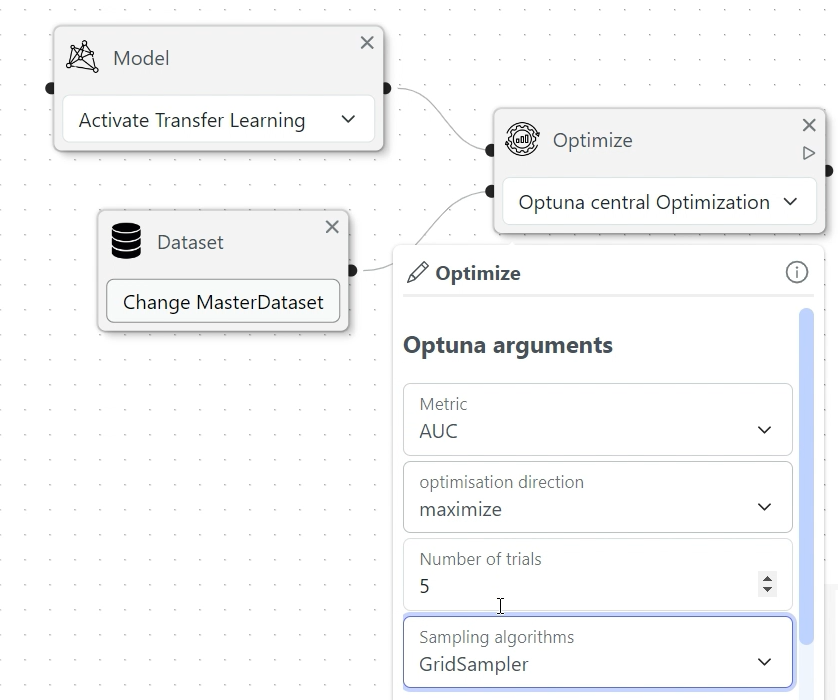Click the Model node network icon
This screenshot has height=700, width=838.
point(82,57)
